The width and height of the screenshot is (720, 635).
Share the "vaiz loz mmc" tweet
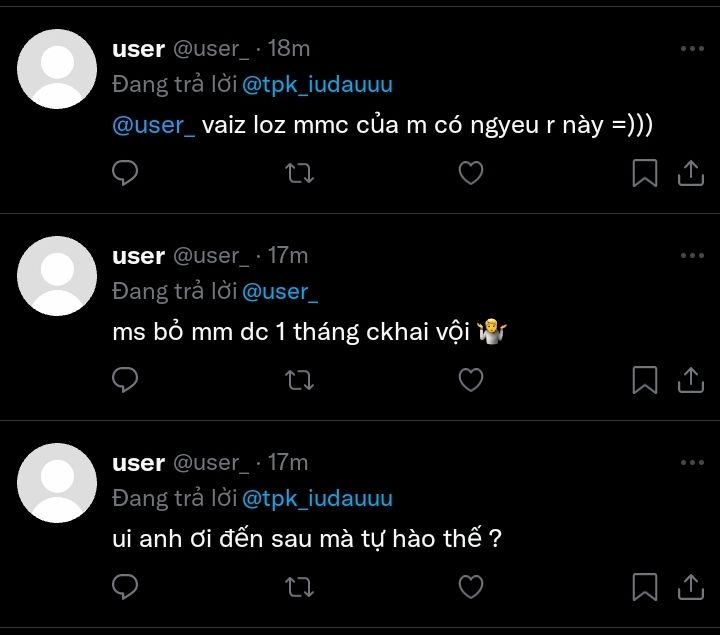pos(691,173)
